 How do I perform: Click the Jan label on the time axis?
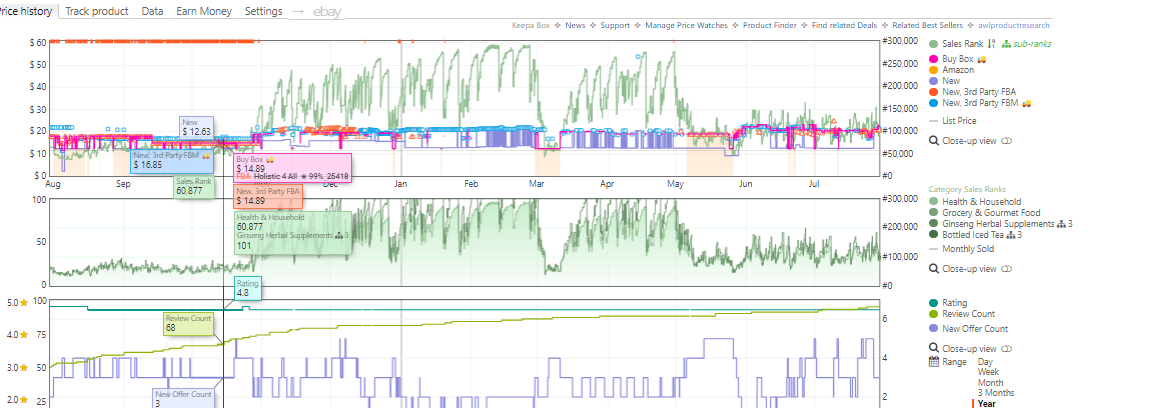(401, 184)
